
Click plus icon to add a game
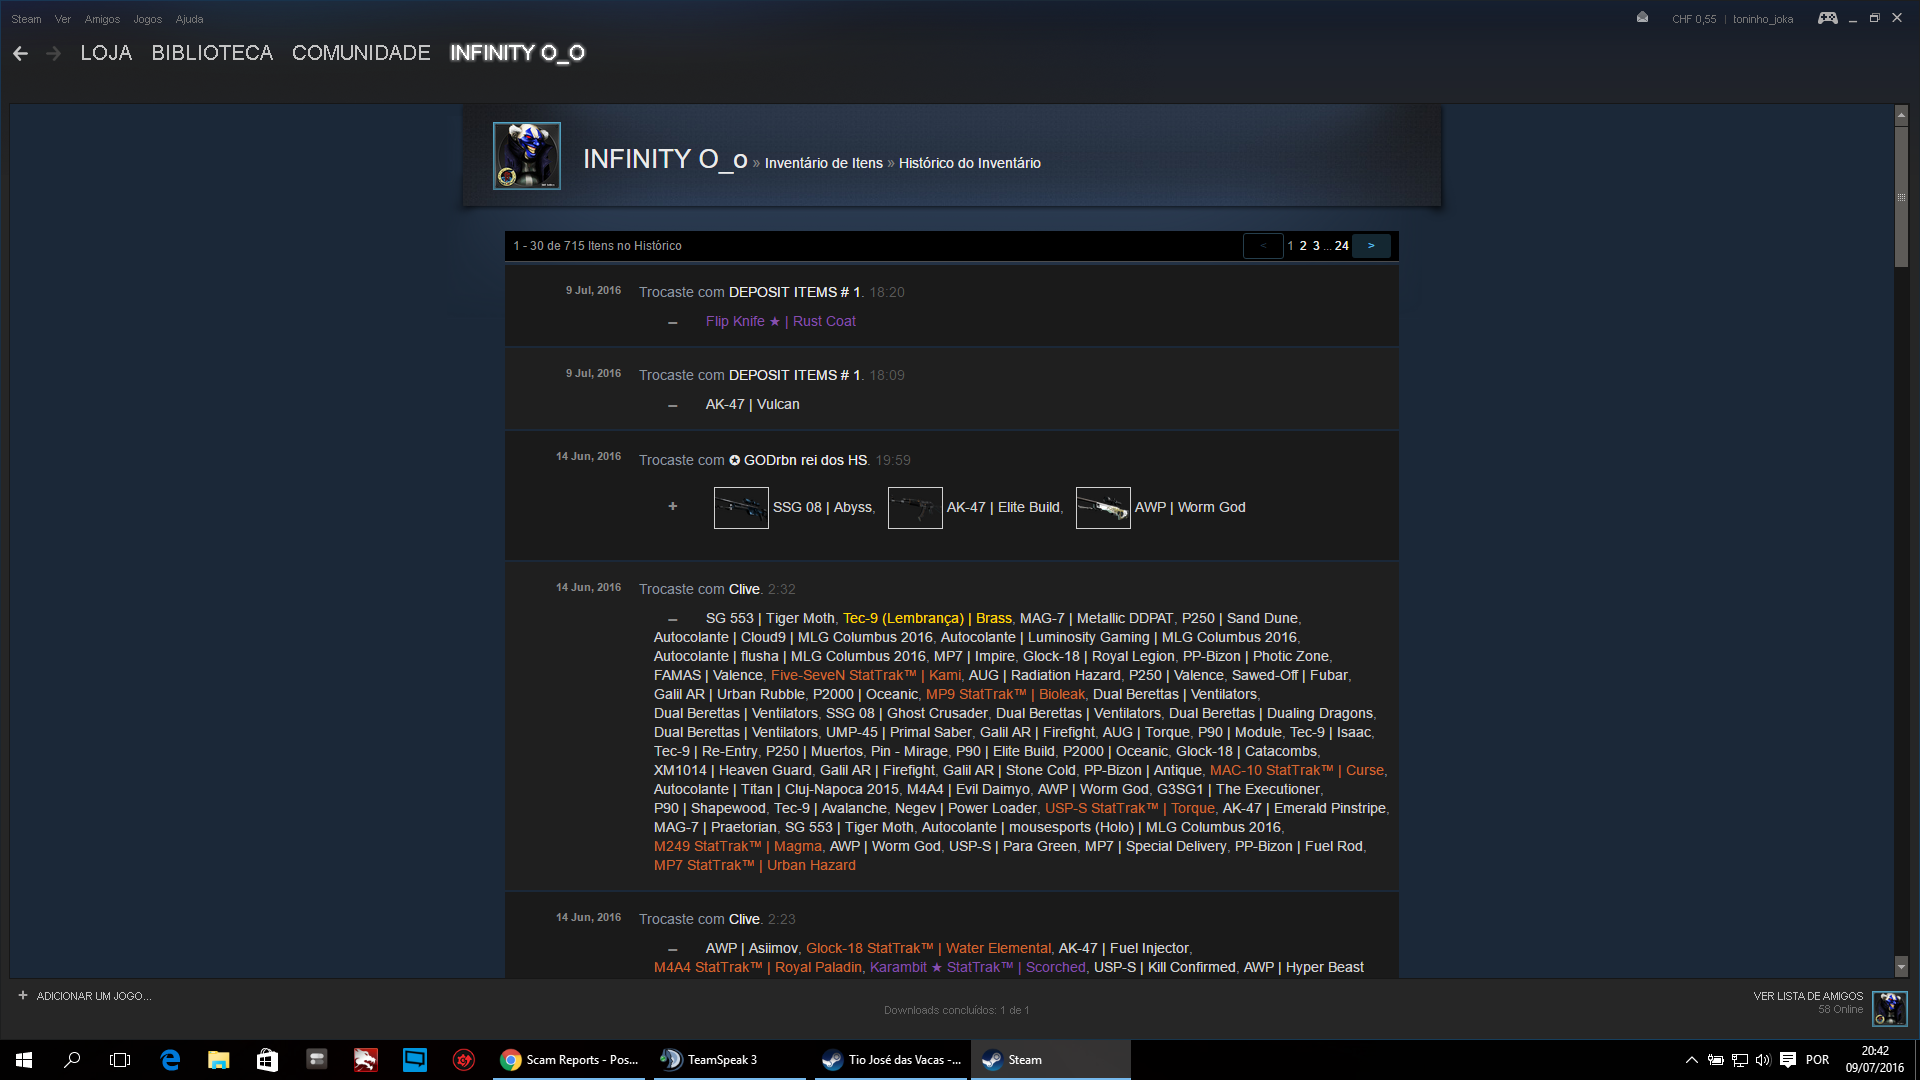click(23, 996)
